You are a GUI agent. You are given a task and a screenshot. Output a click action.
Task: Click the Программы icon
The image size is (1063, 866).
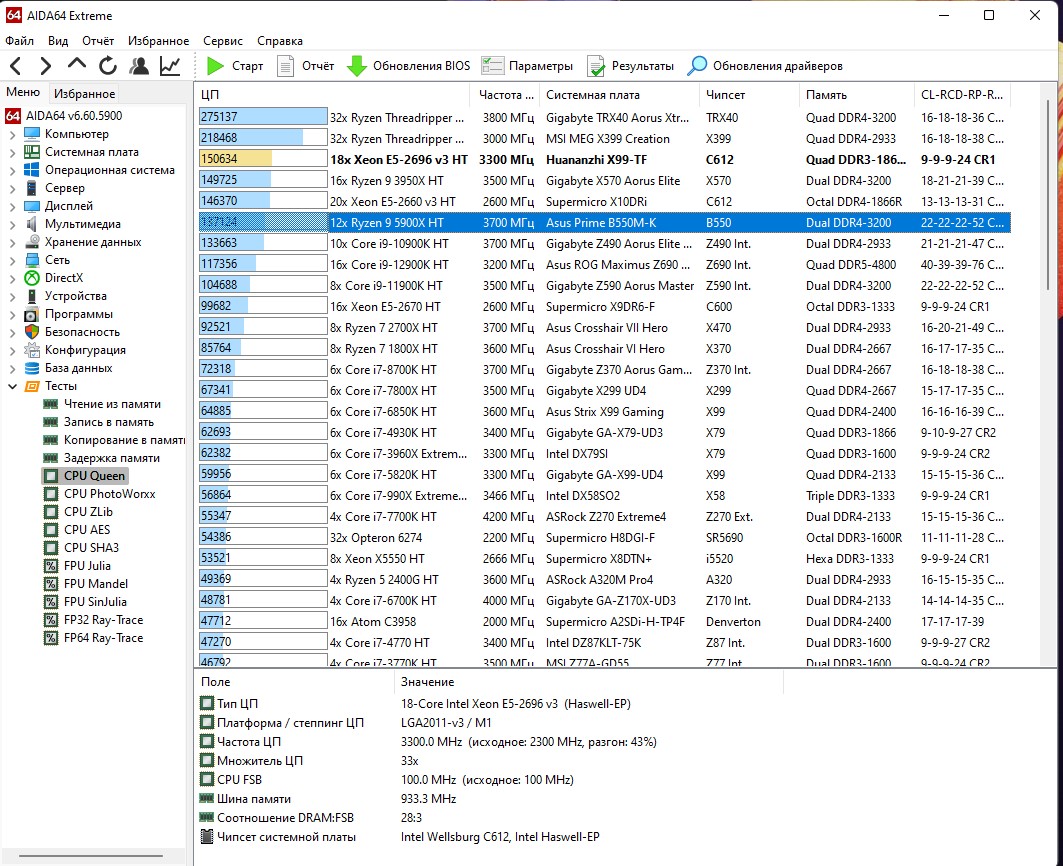32,314
